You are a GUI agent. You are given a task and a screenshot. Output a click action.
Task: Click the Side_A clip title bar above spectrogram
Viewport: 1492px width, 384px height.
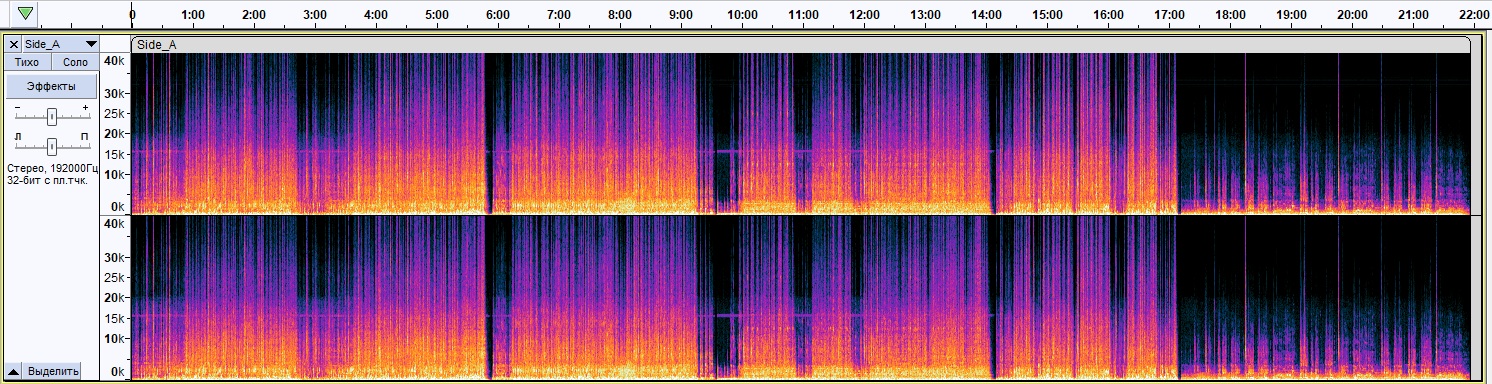(x=800, y=44)
